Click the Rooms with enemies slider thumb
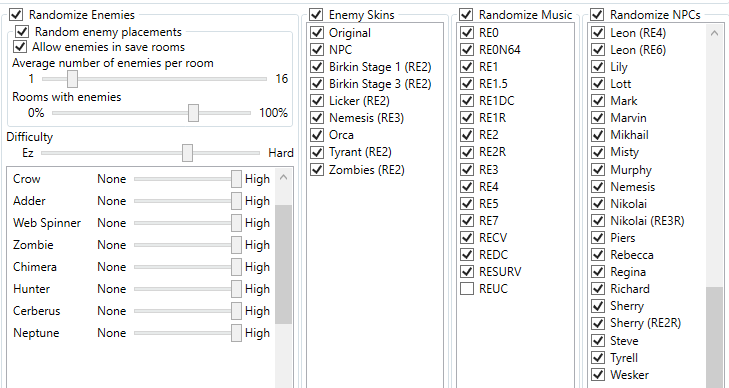 coord(193,113)
